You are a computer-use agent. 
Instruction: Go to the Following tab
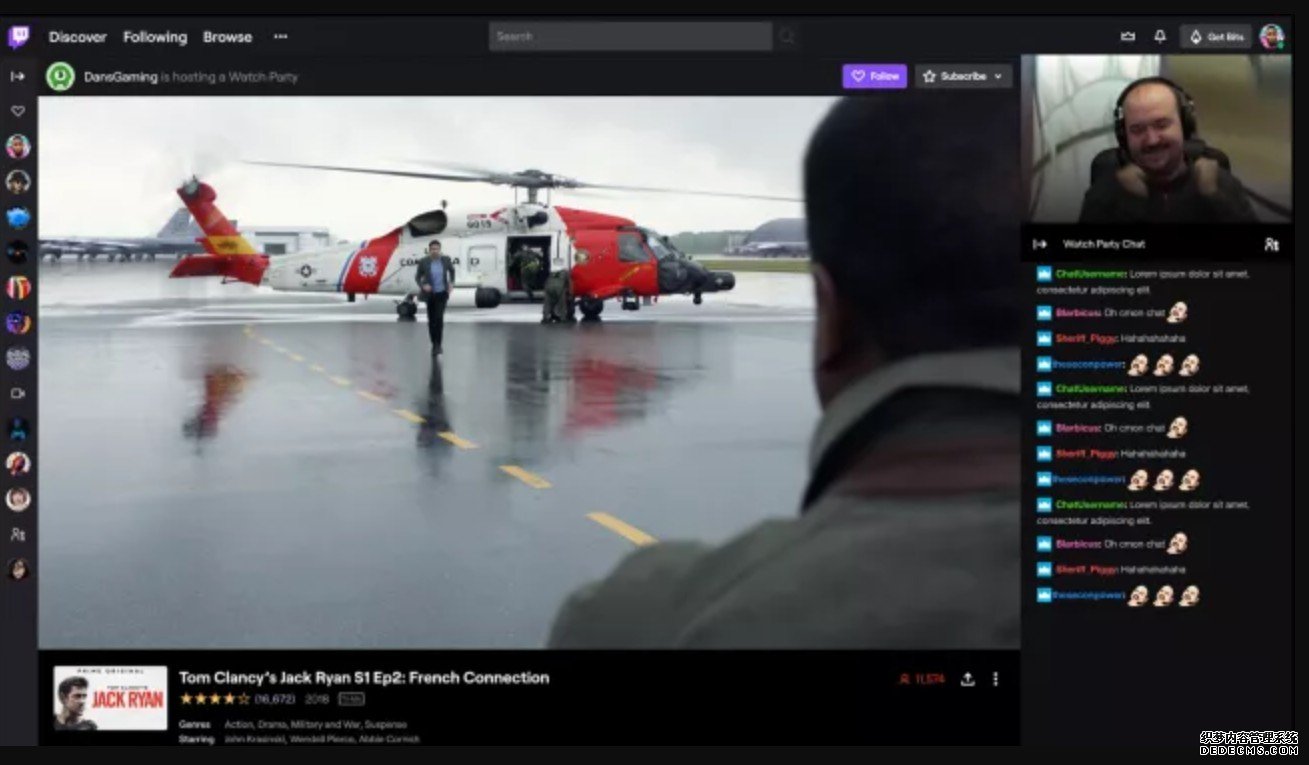point(155,37)
